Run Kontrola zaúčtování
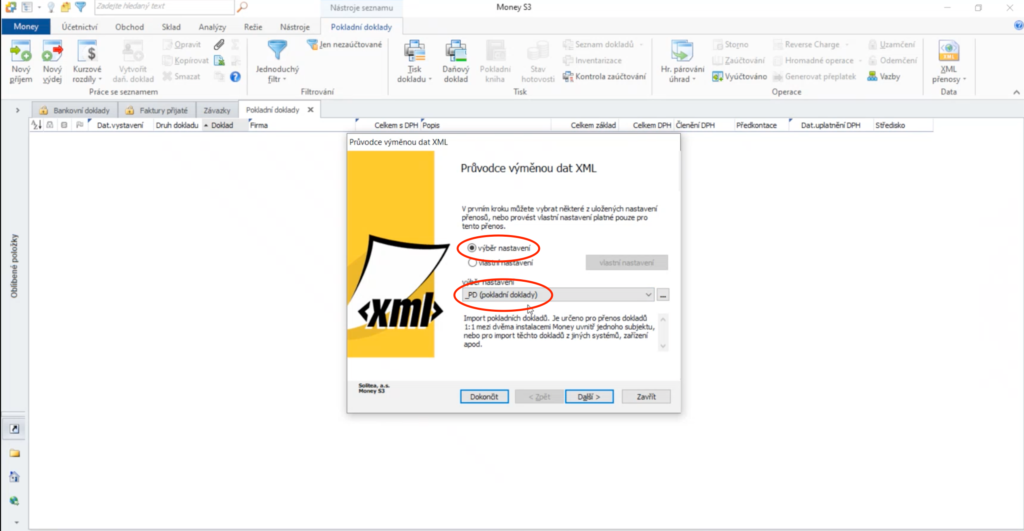 coord(604,76)
